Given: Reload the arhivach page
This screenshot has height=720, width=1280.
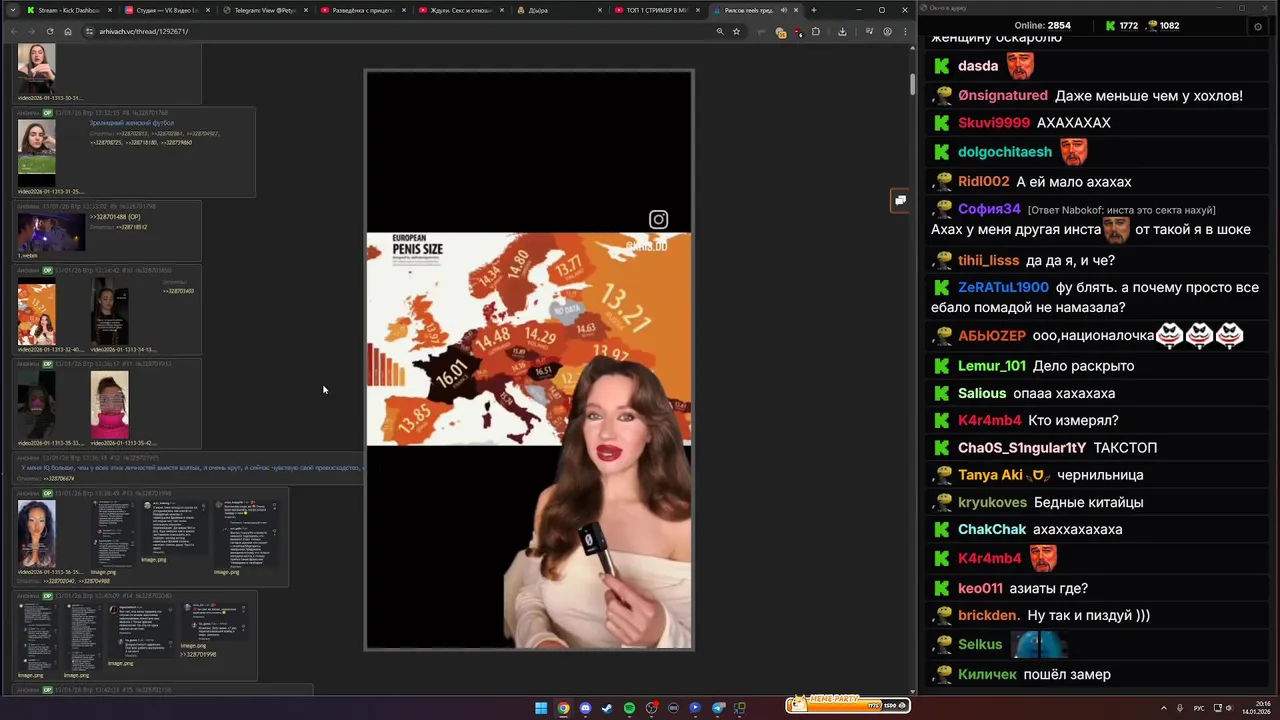Looking at the screenshot, I should point(50,31).
